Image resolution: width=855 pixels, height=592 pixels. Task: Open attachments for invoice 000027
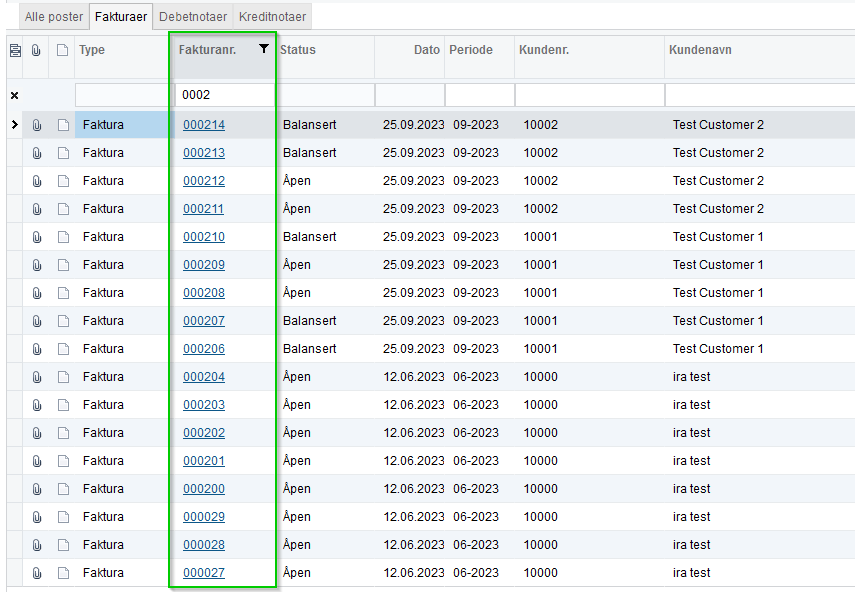pos(37,573)
